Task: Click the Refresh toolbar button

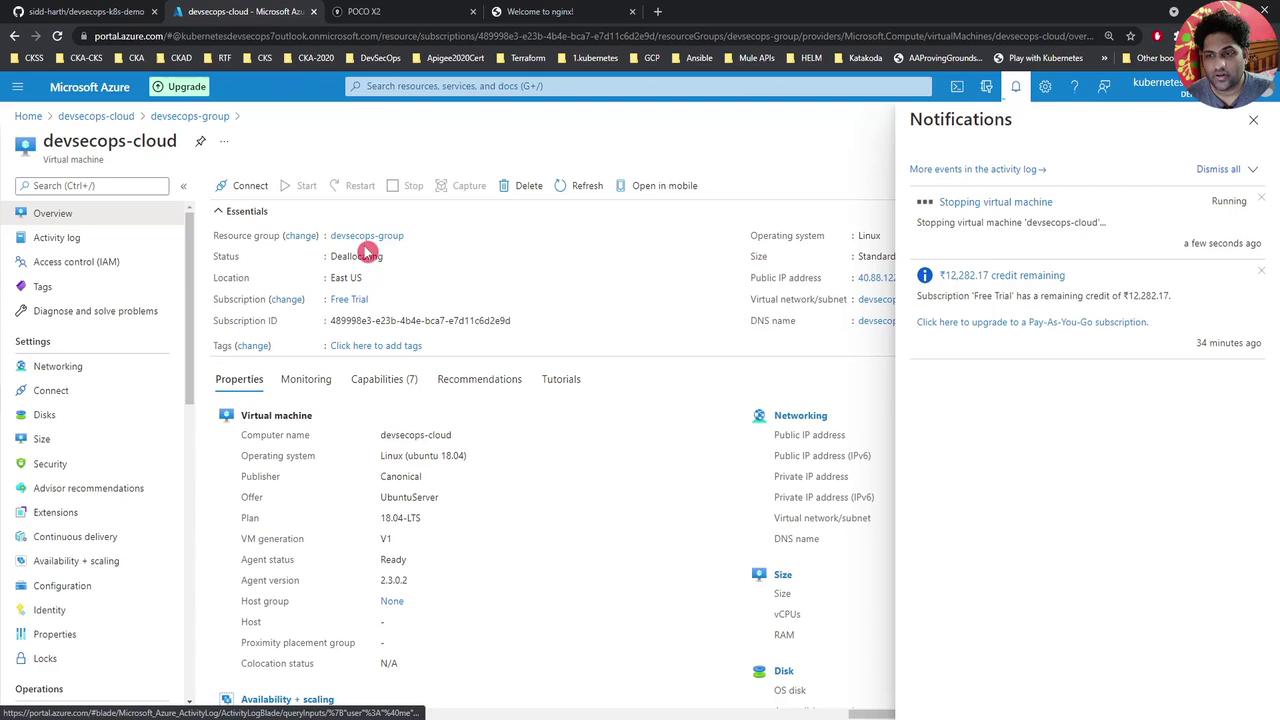Action: pos(578,186)
